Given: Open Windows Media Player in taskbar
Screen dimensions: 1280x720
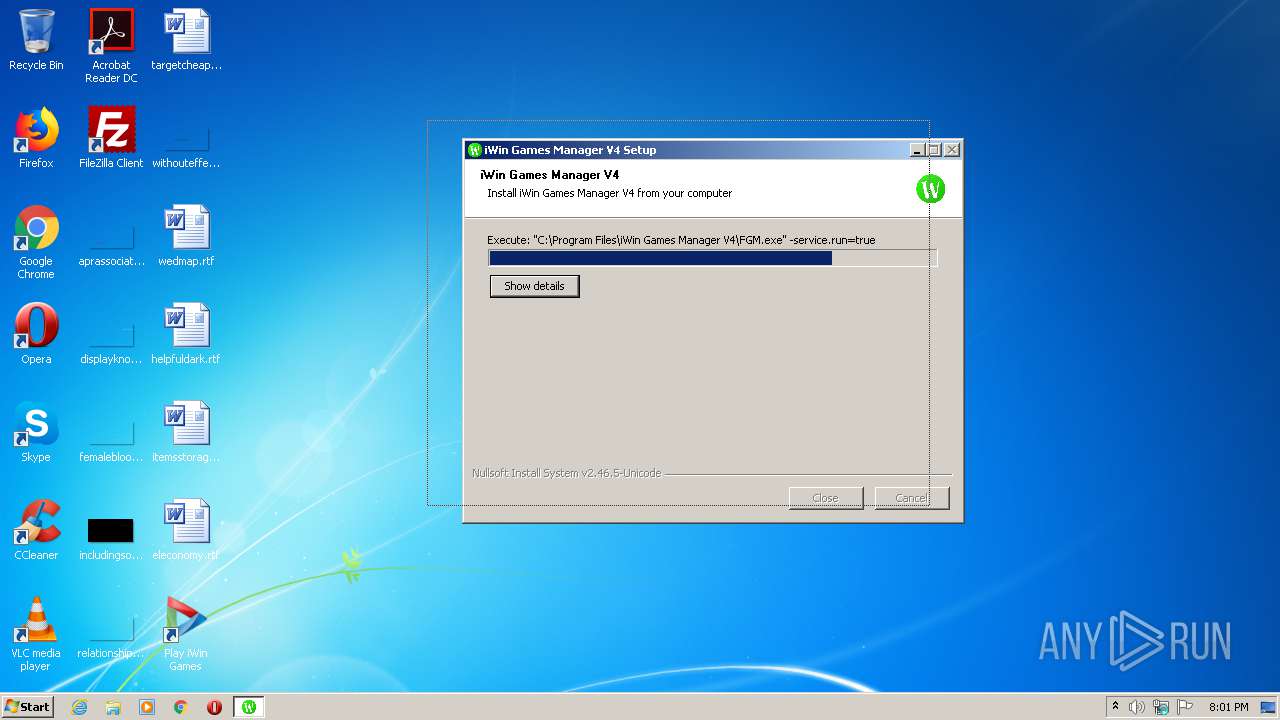Looking at the screenshot, I should point(147,707).
